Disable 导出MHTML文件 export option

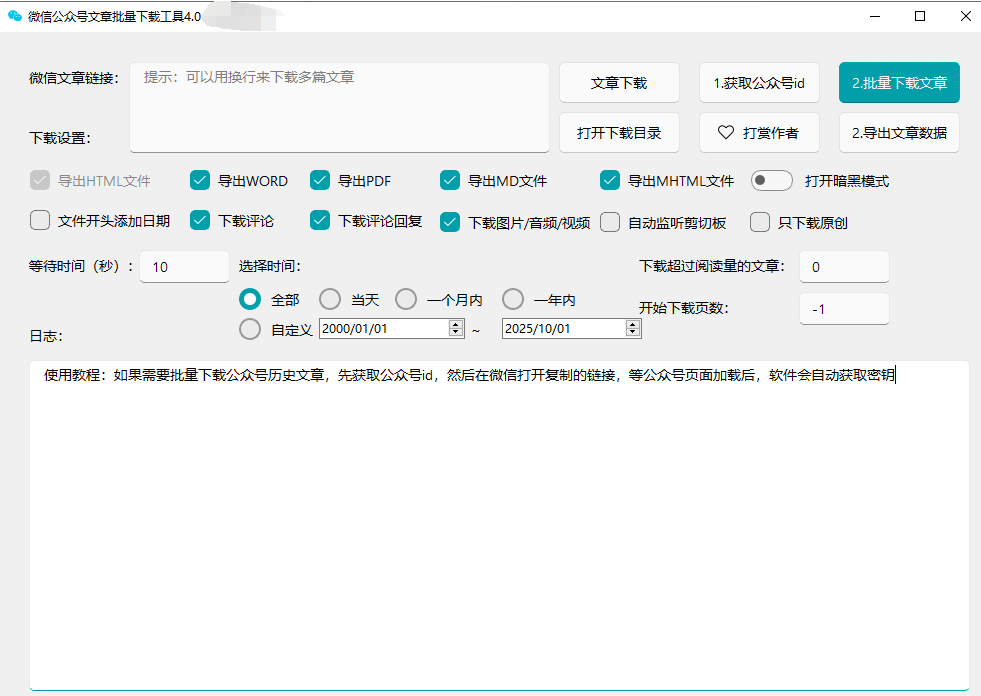(610, 180)
